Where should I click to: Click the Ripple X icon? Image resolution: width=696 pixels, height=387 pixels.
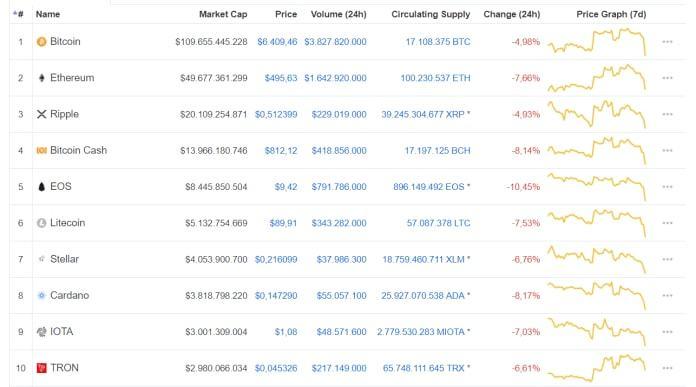(x=41, y=115)
